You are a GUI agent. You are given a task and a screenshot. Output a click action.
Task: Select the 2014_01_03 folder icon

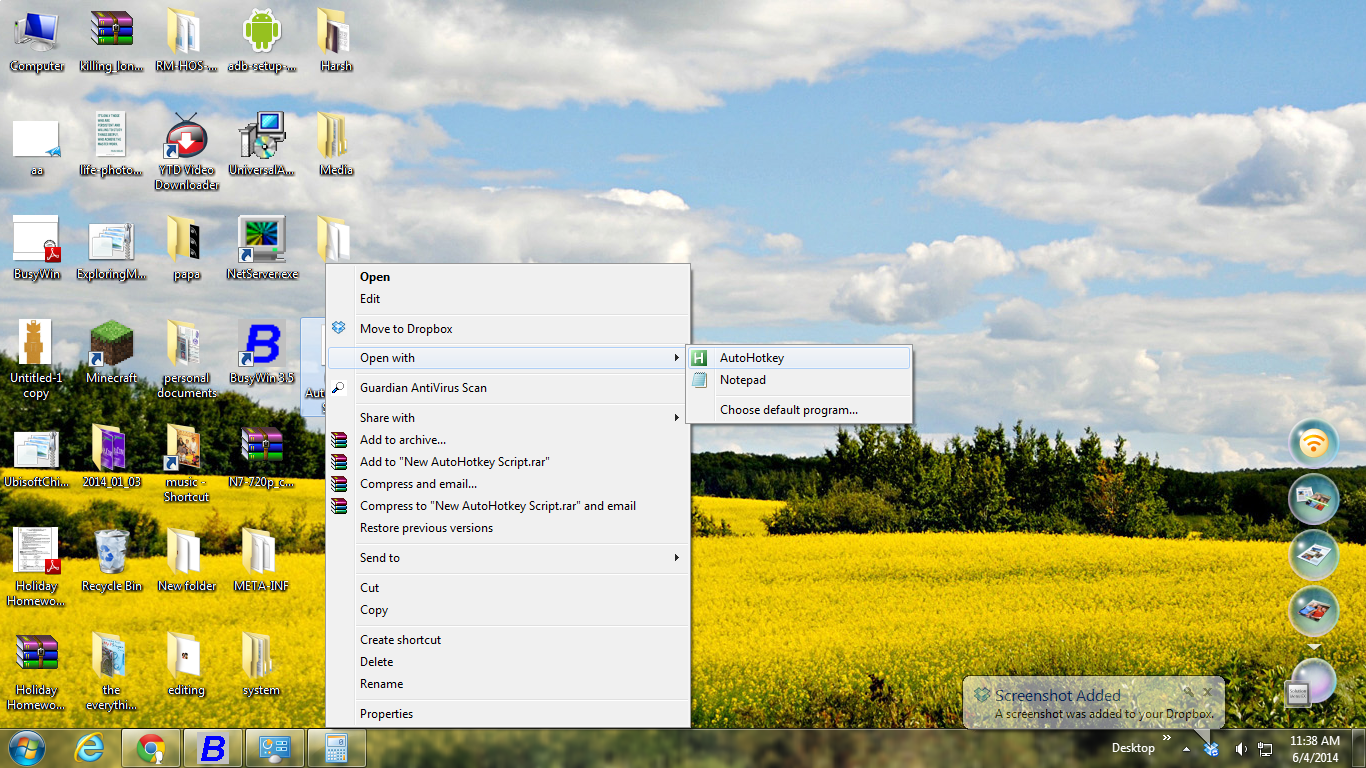coord(111,457)
